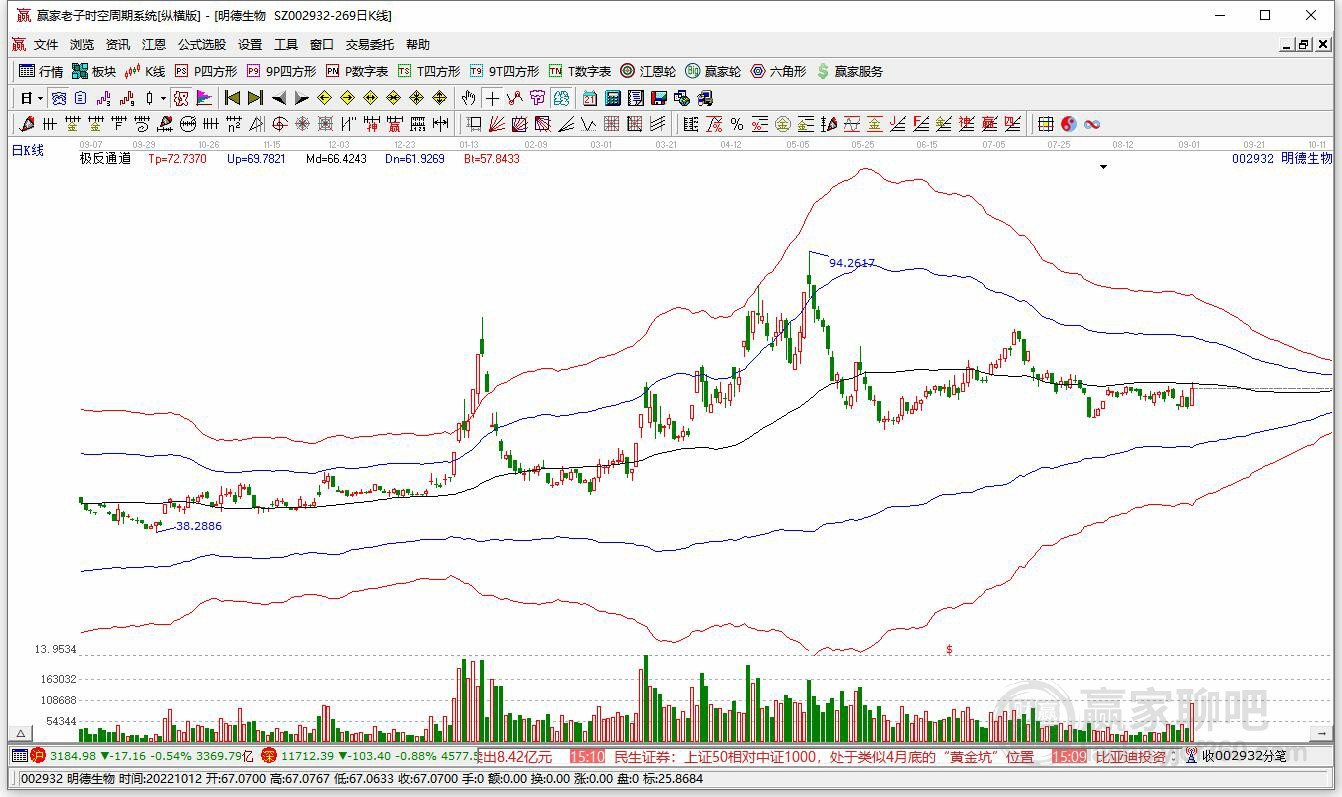
Task: Click the 002932 明德生物 stock label
Action: [1282, 158]
